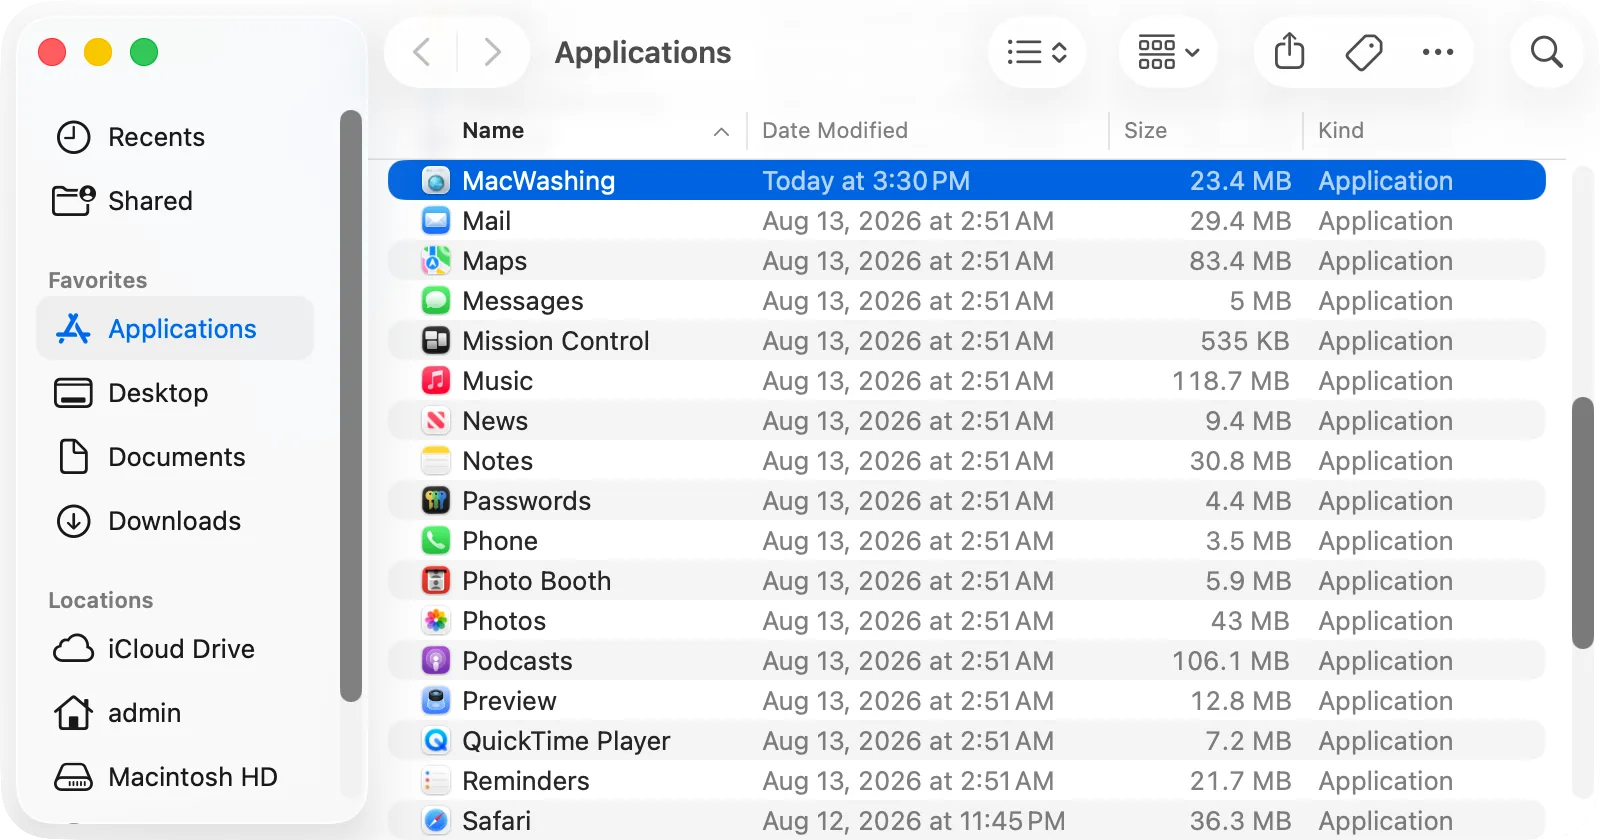Sort by the Kind column header
Viewport: 1600px width, 840px height.
tap(1341, 131)
